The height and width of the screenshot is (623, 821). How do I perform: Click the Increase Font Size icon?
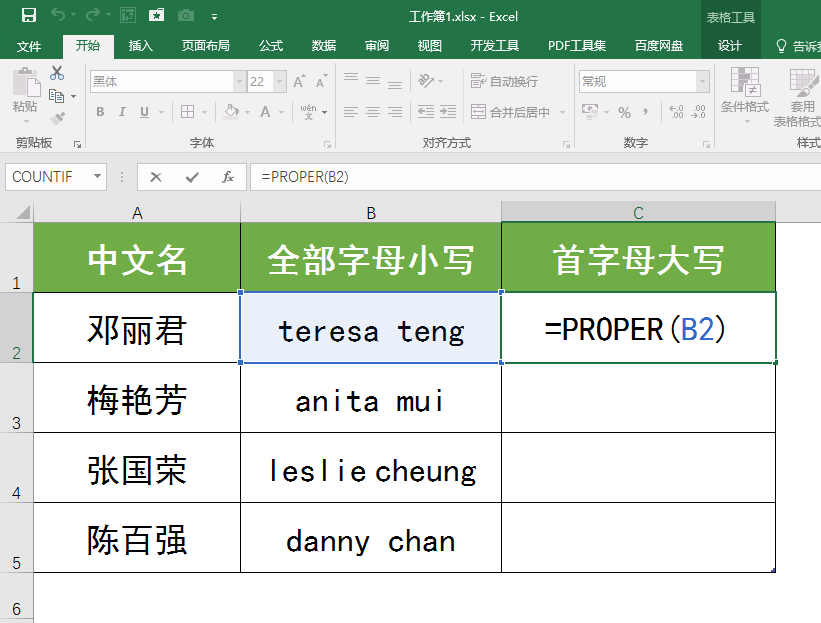point(299,81)
